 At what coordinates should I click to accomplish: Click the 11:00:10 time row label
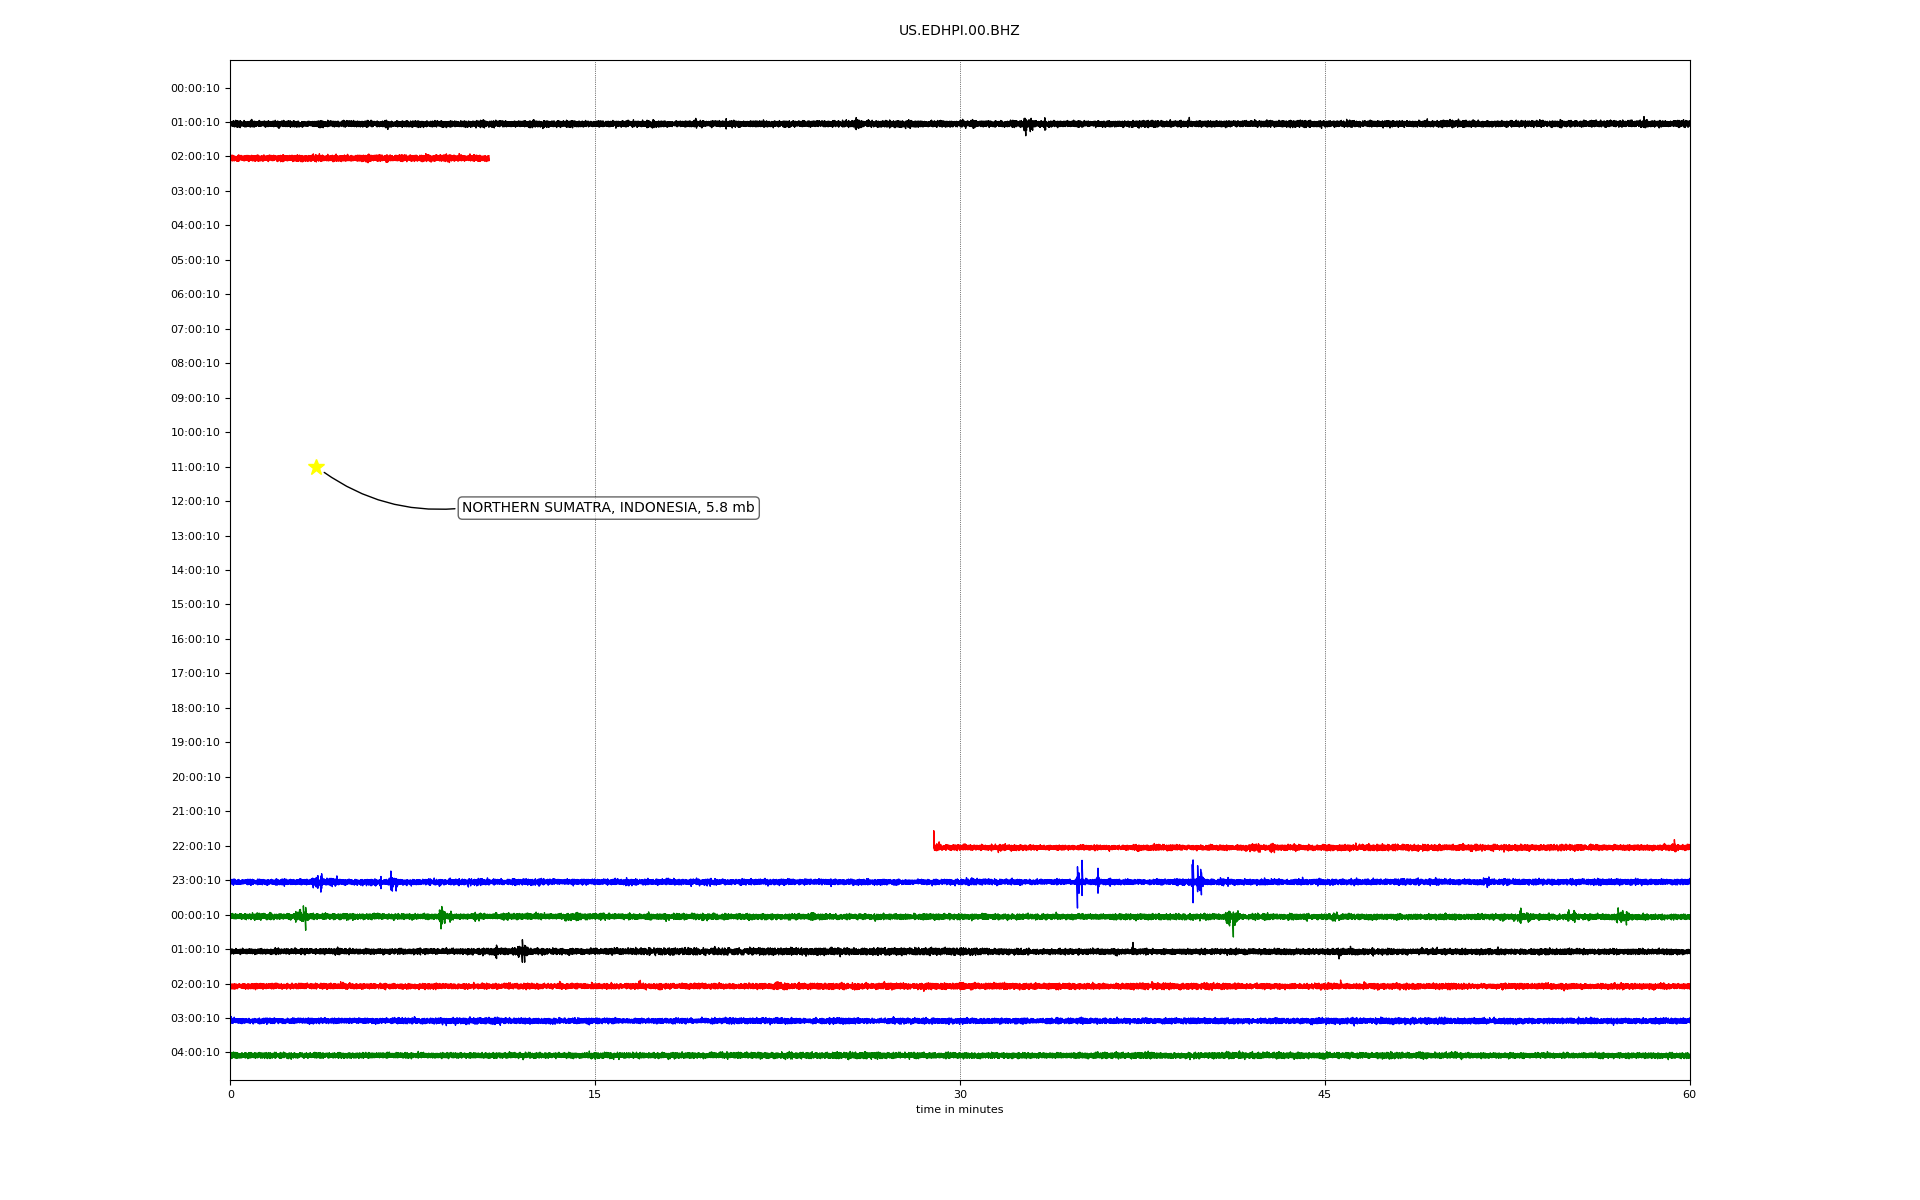195,467
